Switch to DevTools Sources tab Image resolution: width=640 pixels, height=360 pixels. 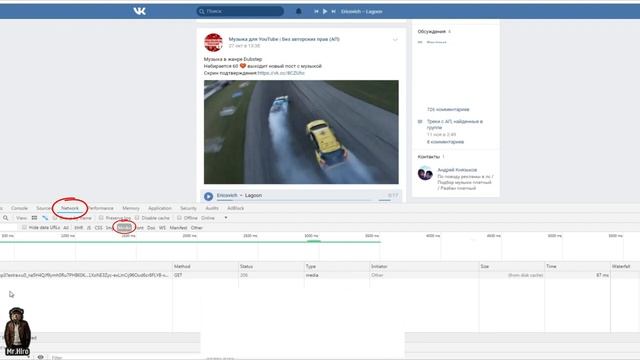pos(44,208)
